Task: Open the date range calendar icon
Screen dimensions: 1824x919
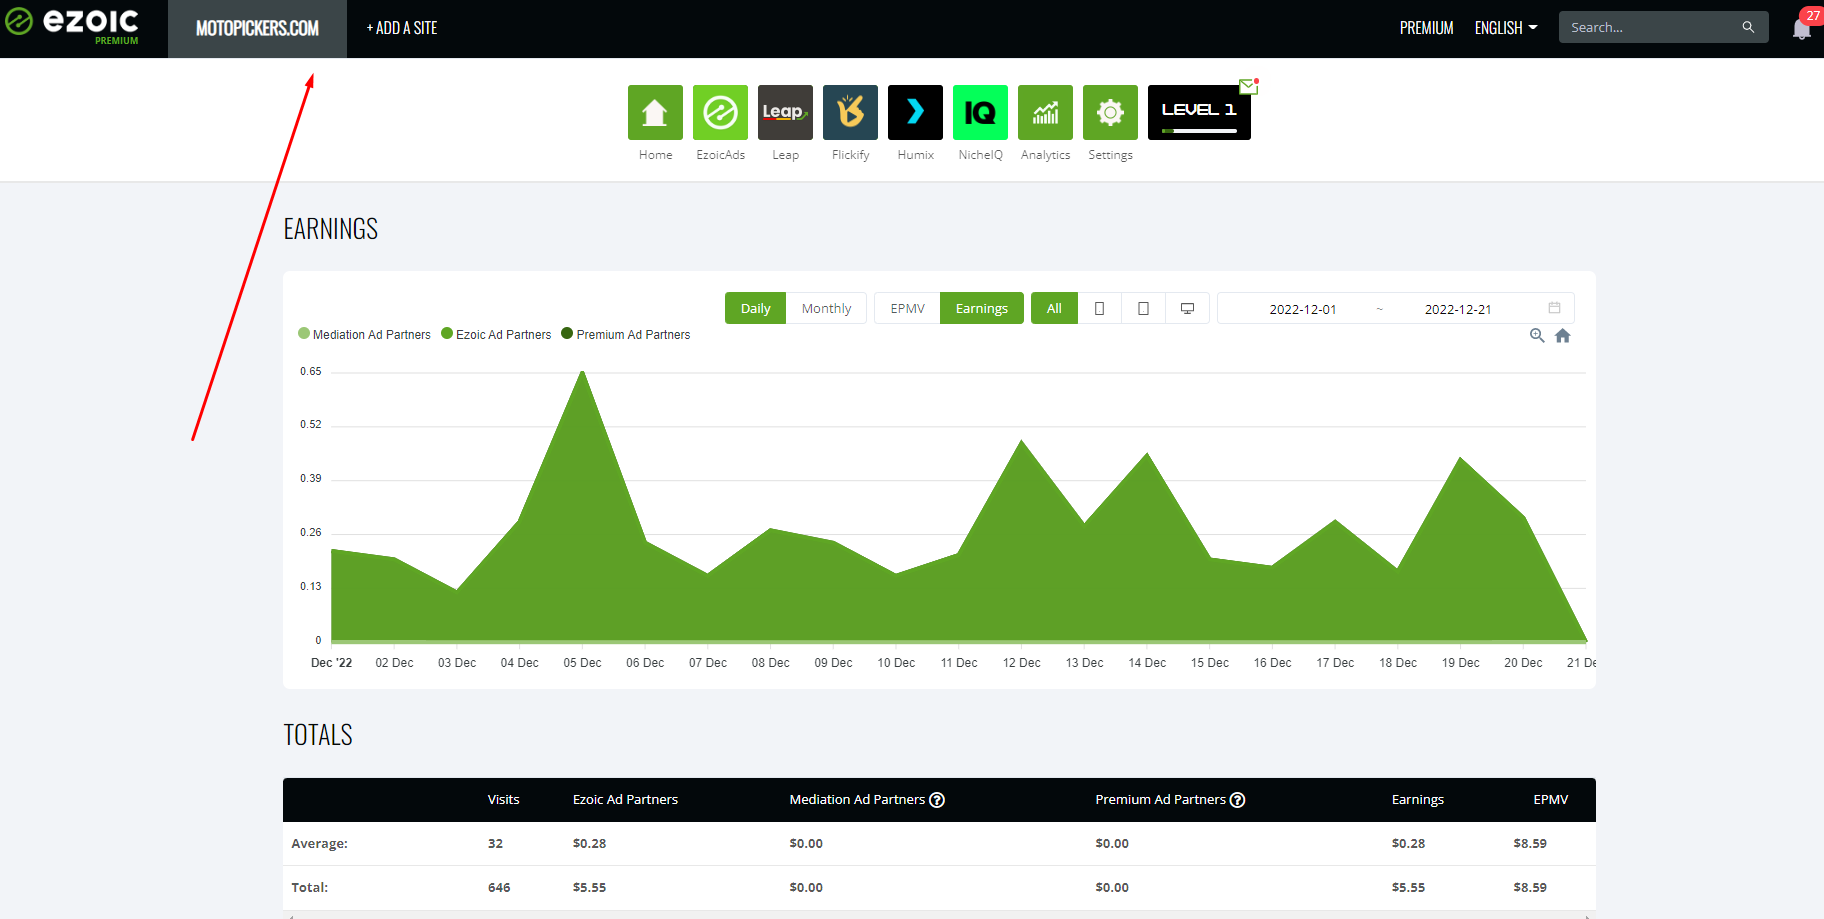Action: point(1554,308)
